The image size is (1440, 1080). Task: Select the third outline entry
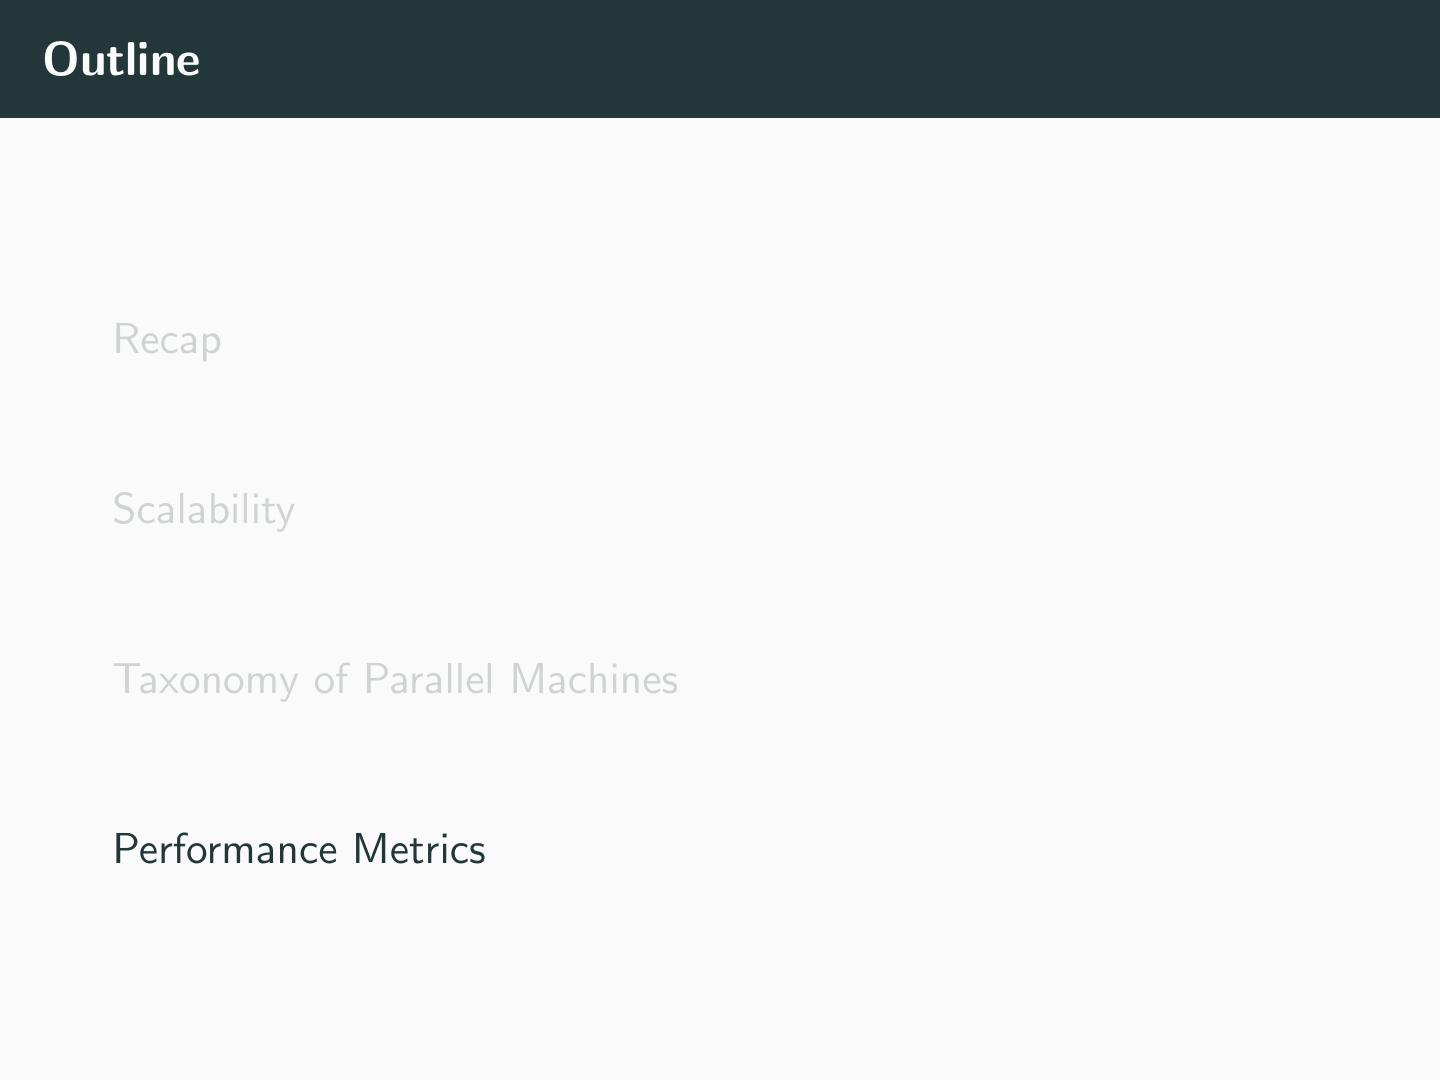pyautogui.click(x=395, y=680)
